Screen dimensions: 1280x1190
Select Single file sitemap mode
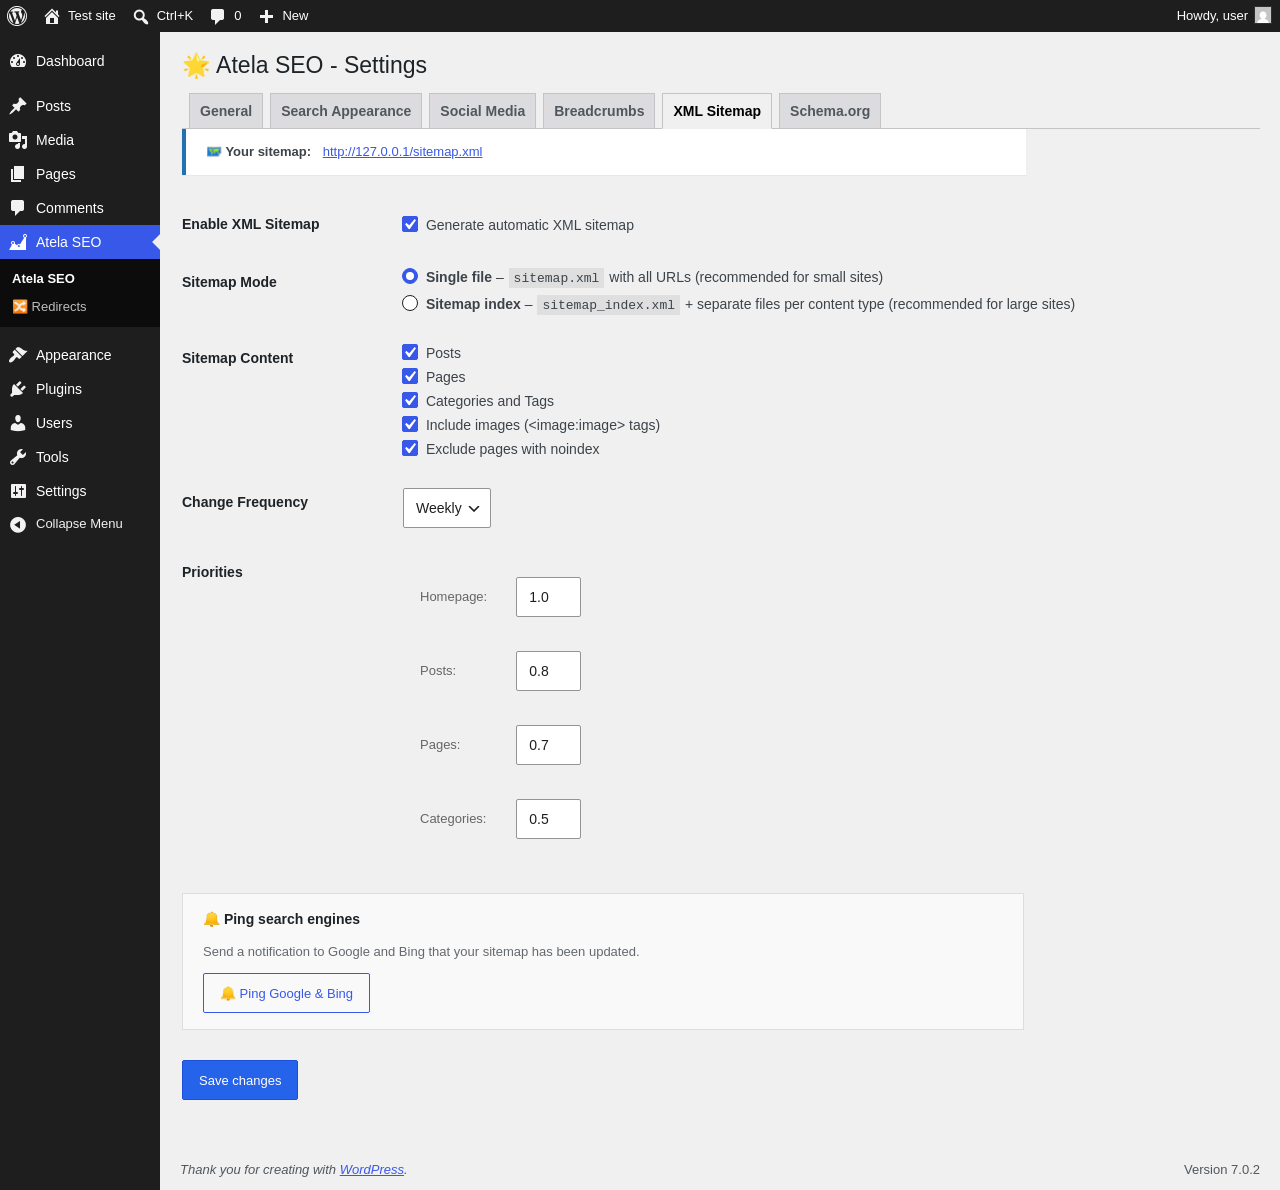pyautogui.click(x=410, y=276)
